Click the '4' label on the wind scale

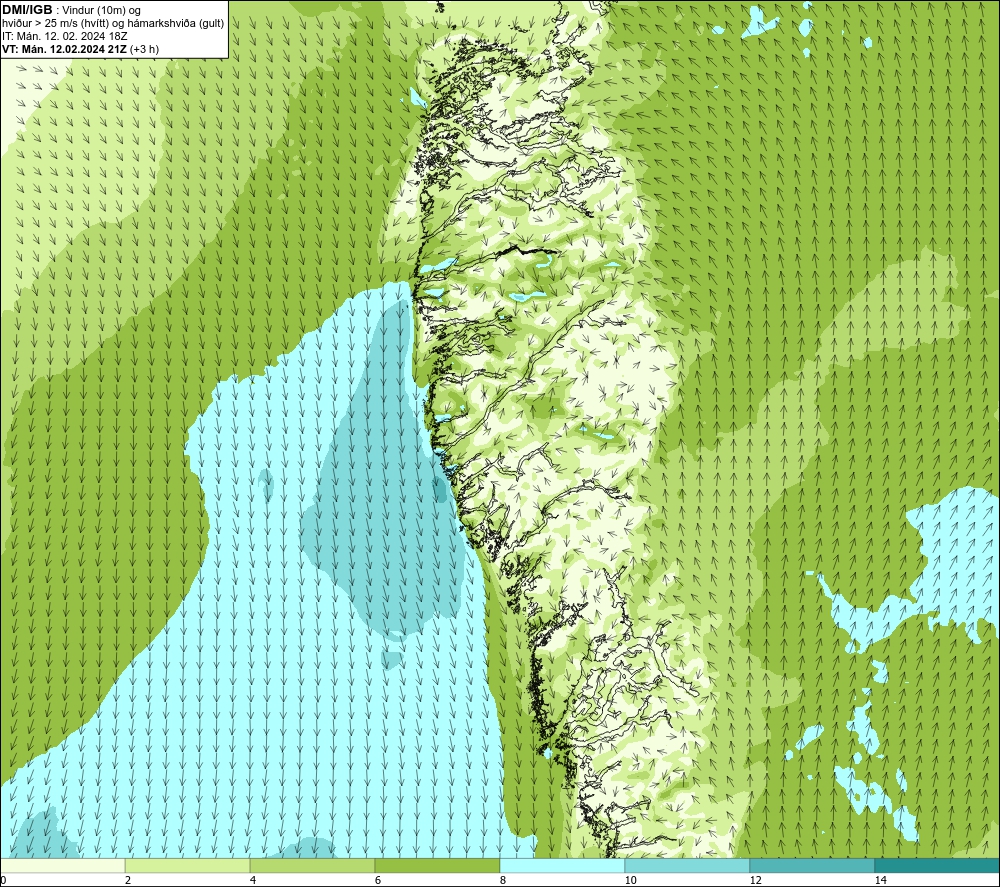253,880
